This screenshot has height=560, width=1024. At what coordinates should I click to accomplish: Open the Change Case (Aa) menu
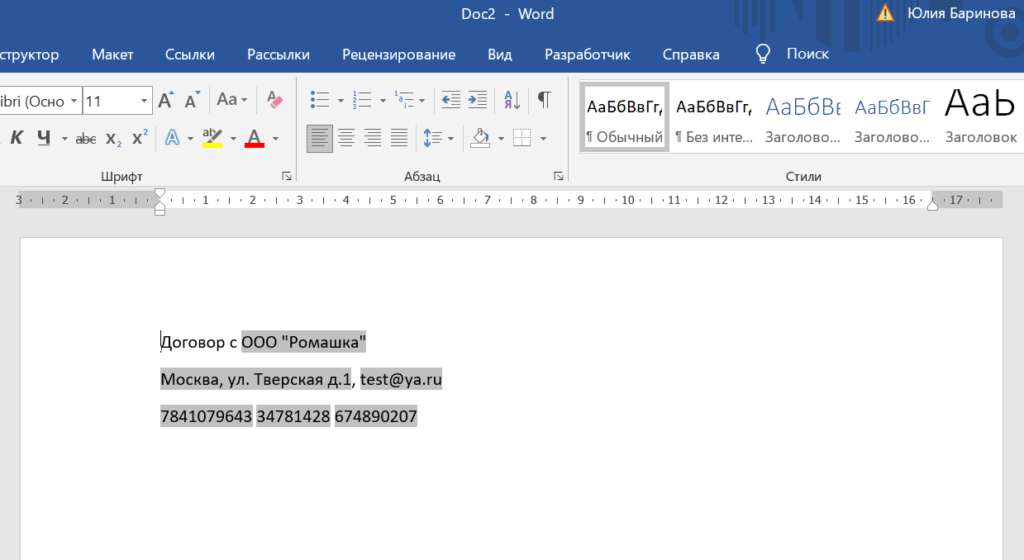(x=232, y=100)
